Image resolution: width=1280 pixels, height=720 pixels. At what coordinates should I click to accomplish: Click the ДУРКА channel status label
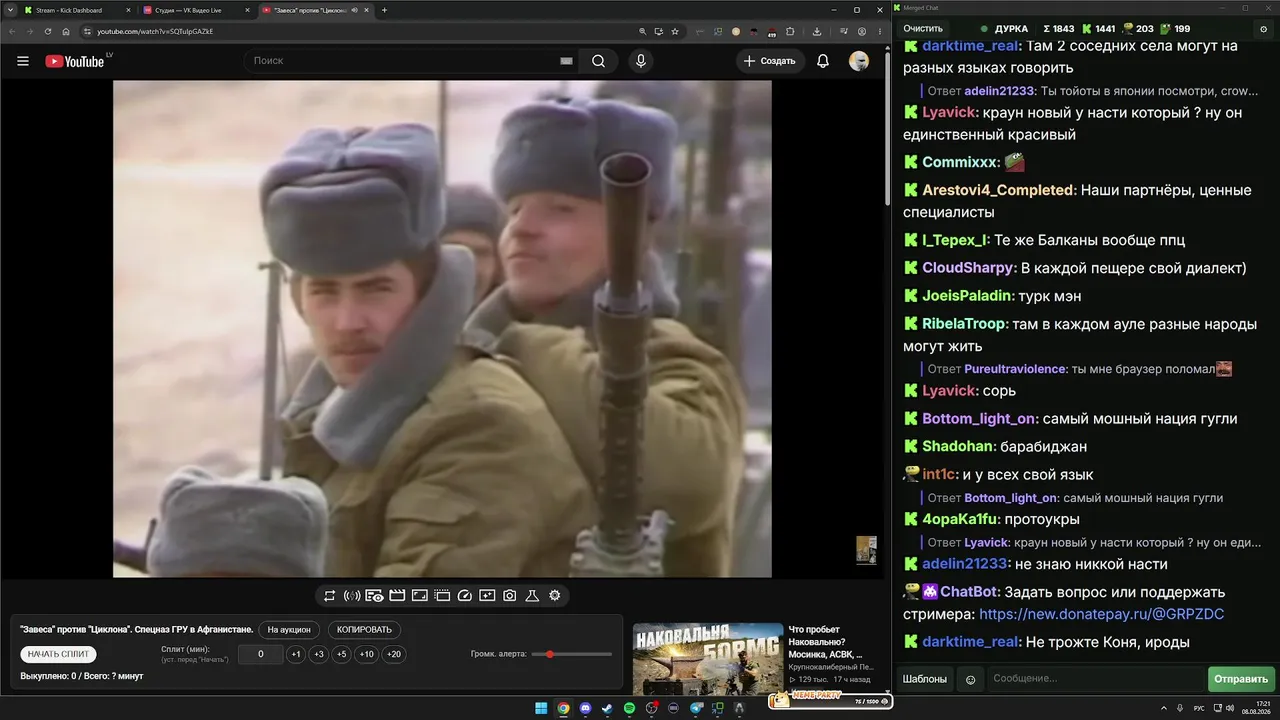click(x=1011, y=29)
